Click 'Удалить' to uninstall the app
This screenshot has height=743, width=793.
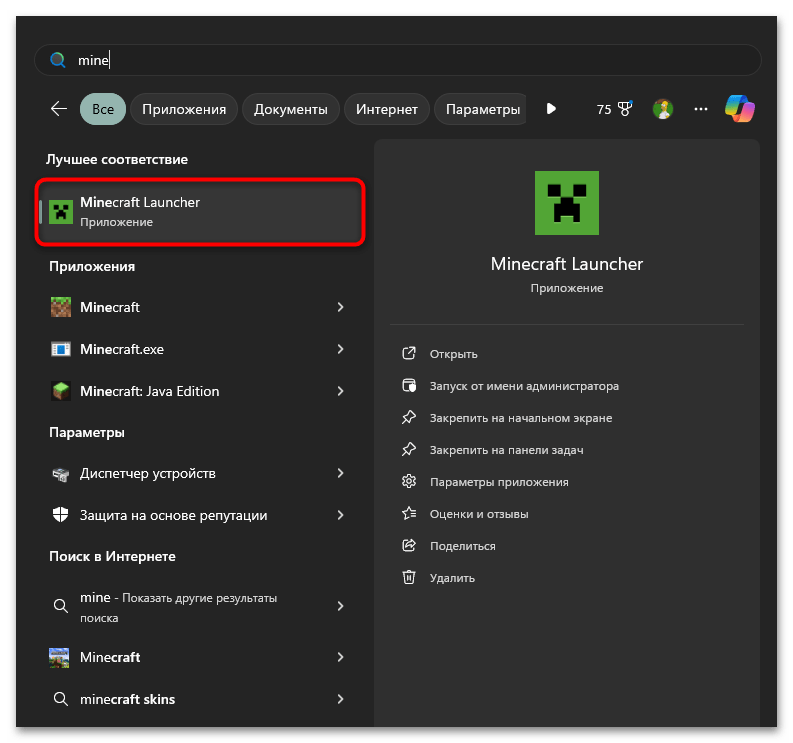point(452,578)
